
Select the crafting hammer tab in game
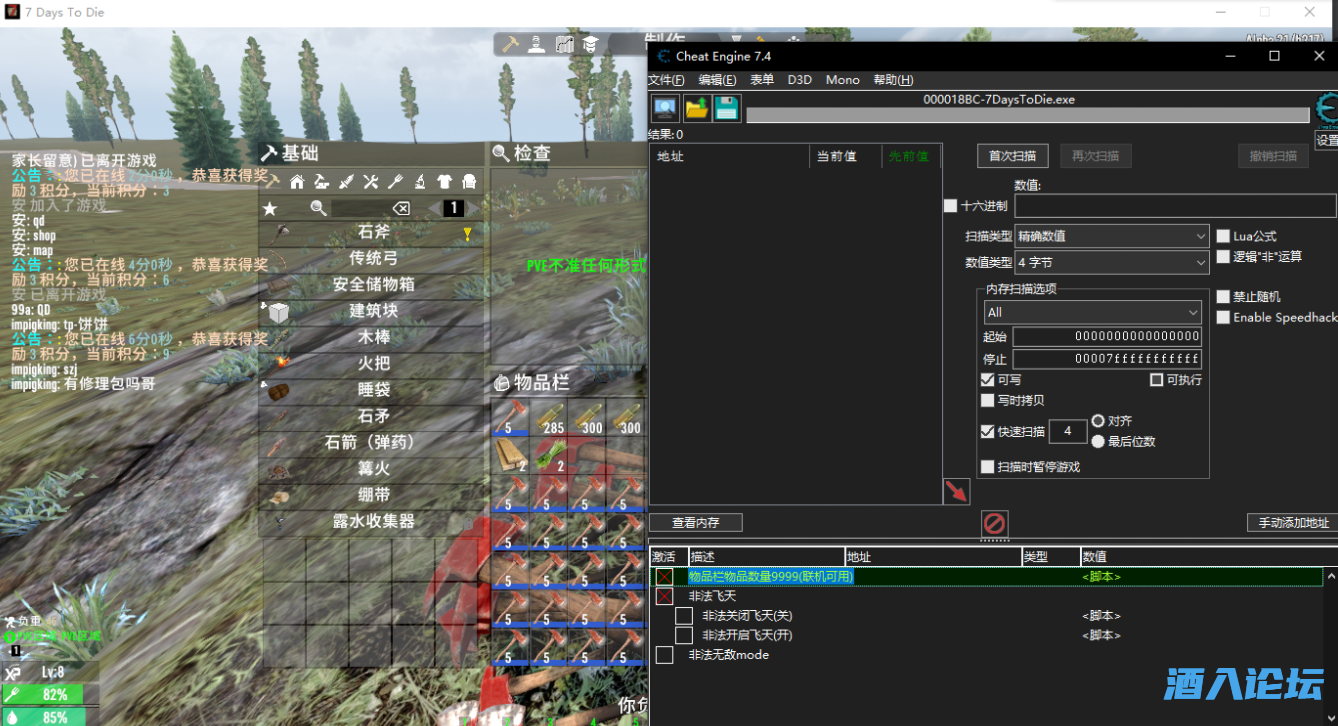511,44
